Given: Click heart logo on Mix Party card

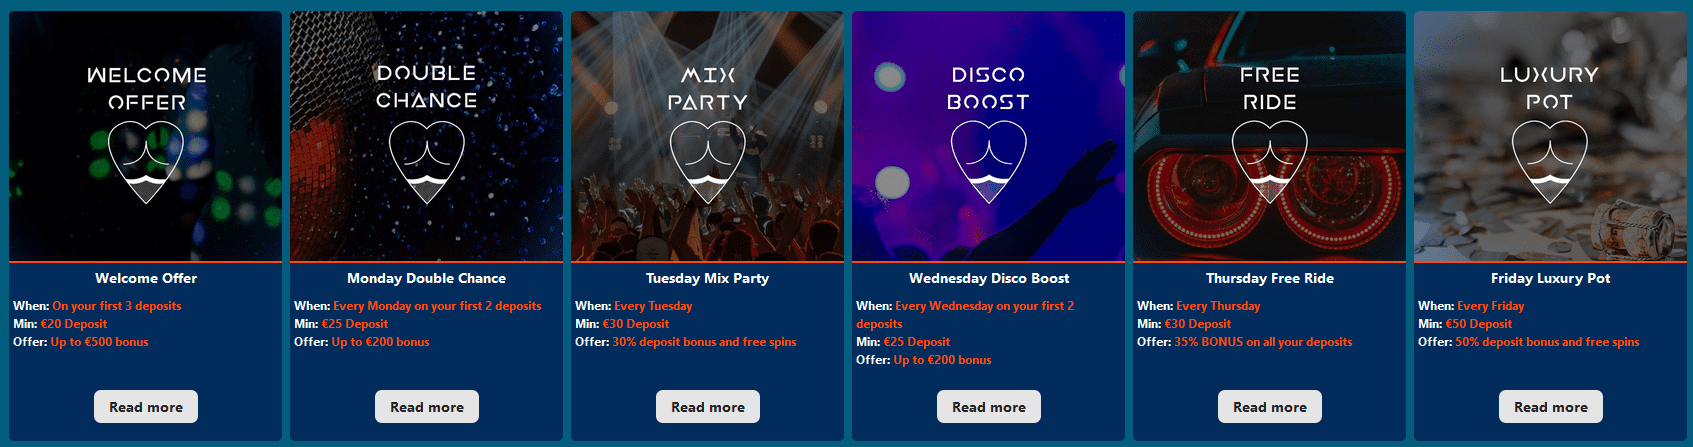Looking at the screenshot, I should (708, 162).
